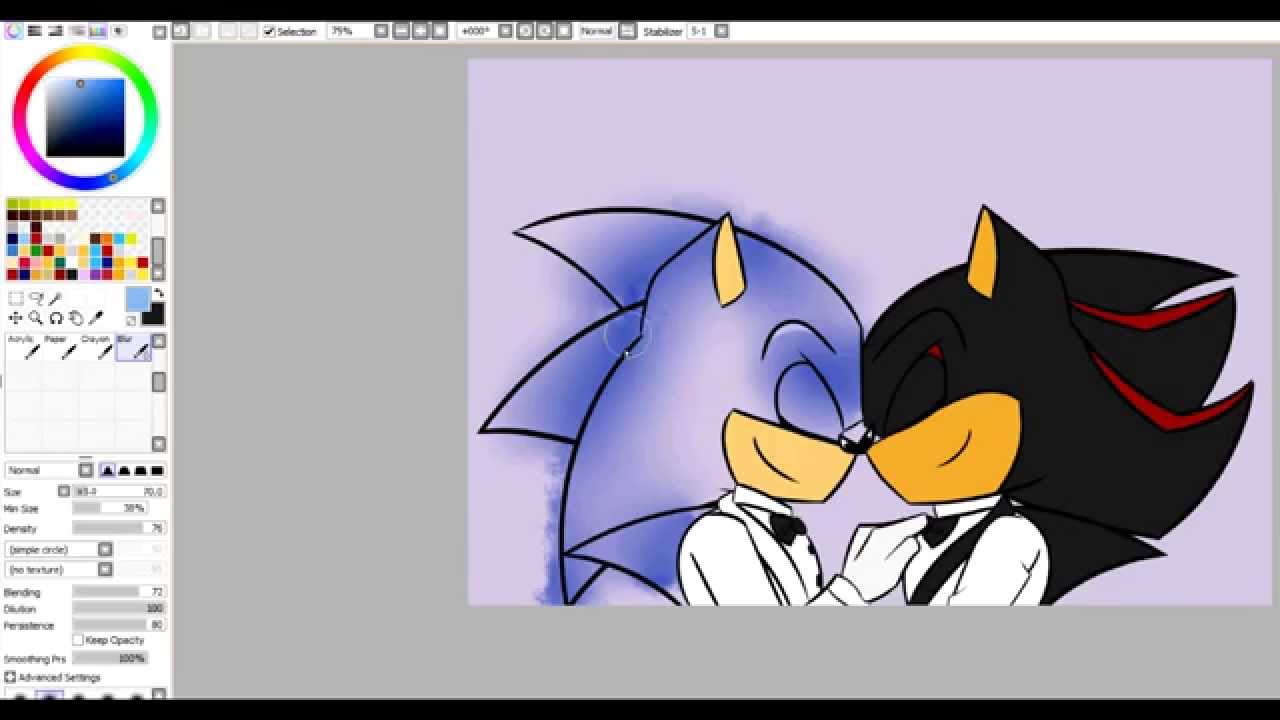Click the Normal view mode field in toolbar

[x=597, y=31]
